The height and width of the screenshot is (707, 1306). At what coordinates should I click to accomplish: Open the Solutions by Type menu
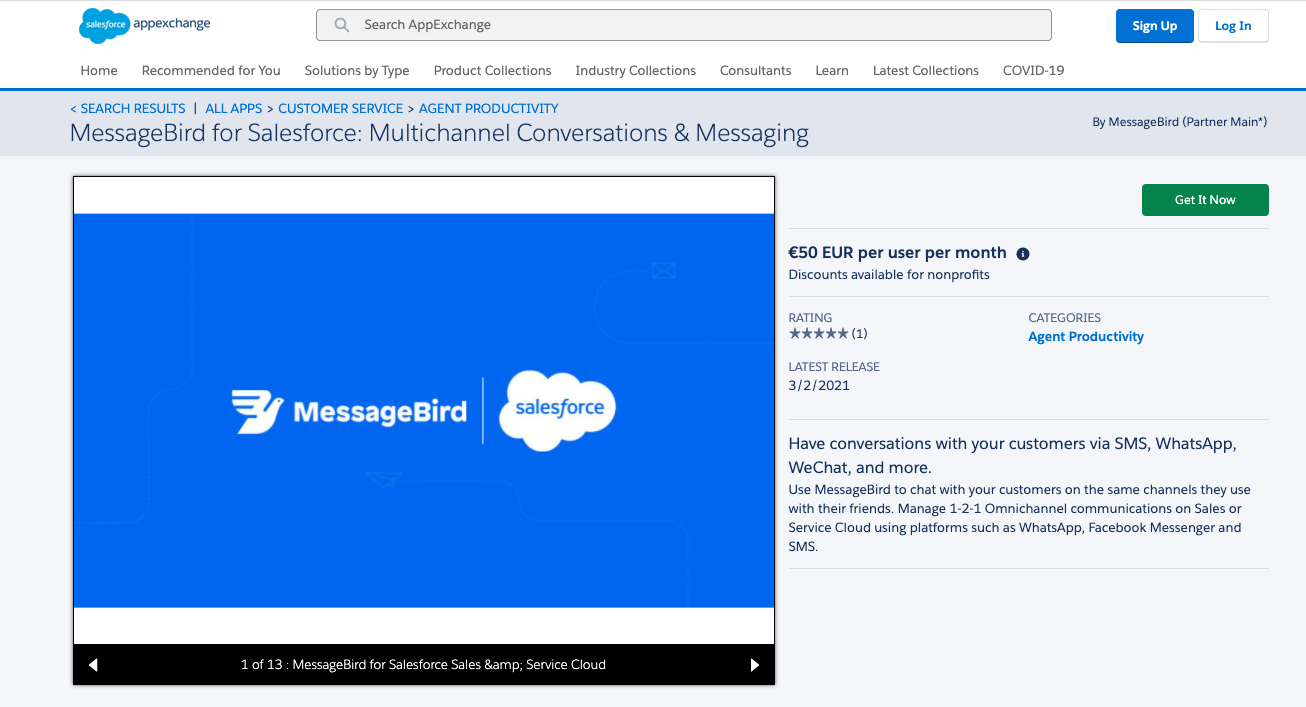[x=357, y=71]
